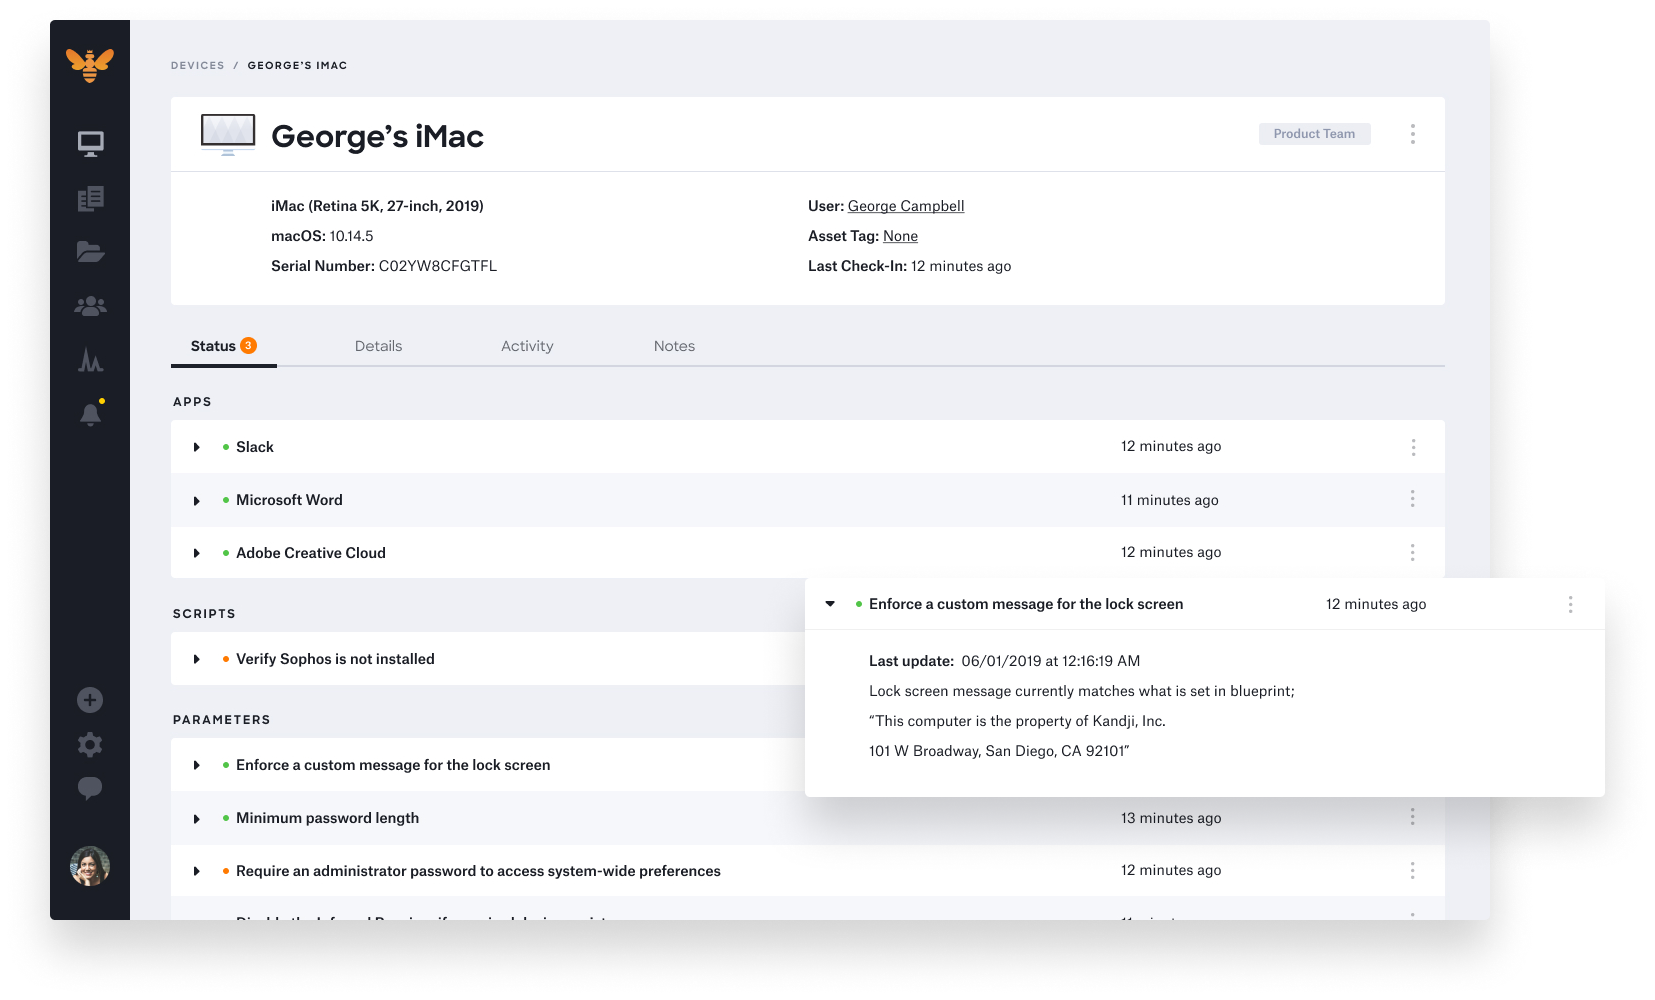Click the Adobe Creative Cloud app name

(311, 553)
